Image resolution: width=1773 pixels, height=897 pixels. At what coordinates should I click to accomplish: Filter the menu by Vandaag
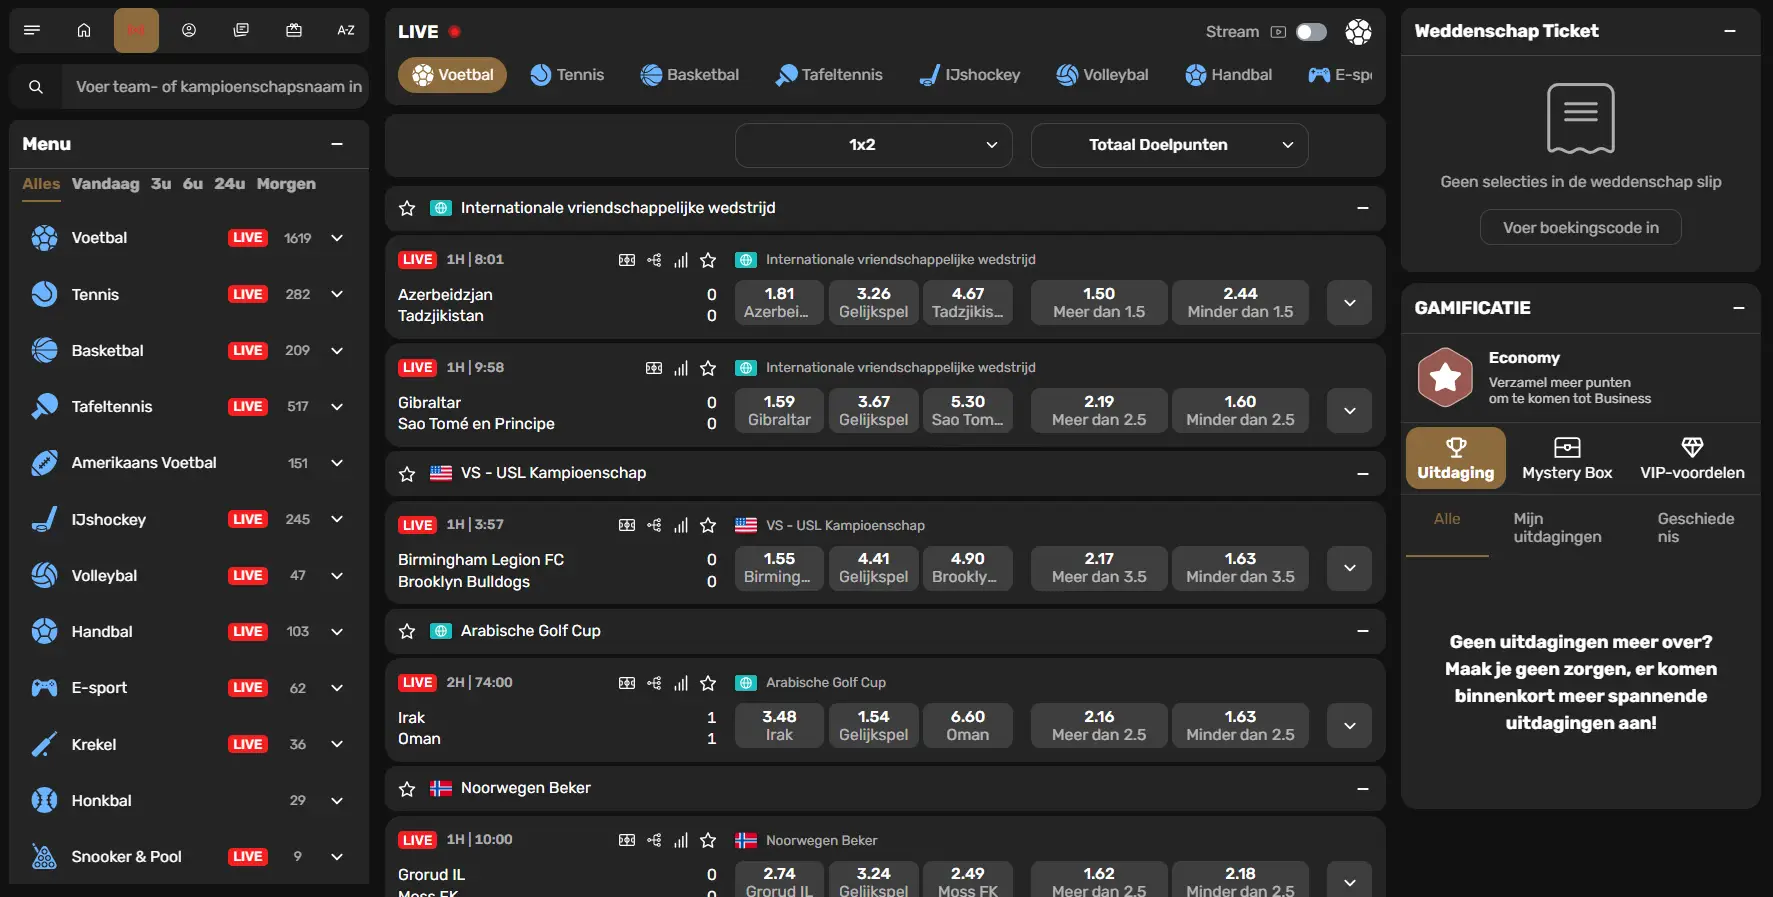[105, 184]
